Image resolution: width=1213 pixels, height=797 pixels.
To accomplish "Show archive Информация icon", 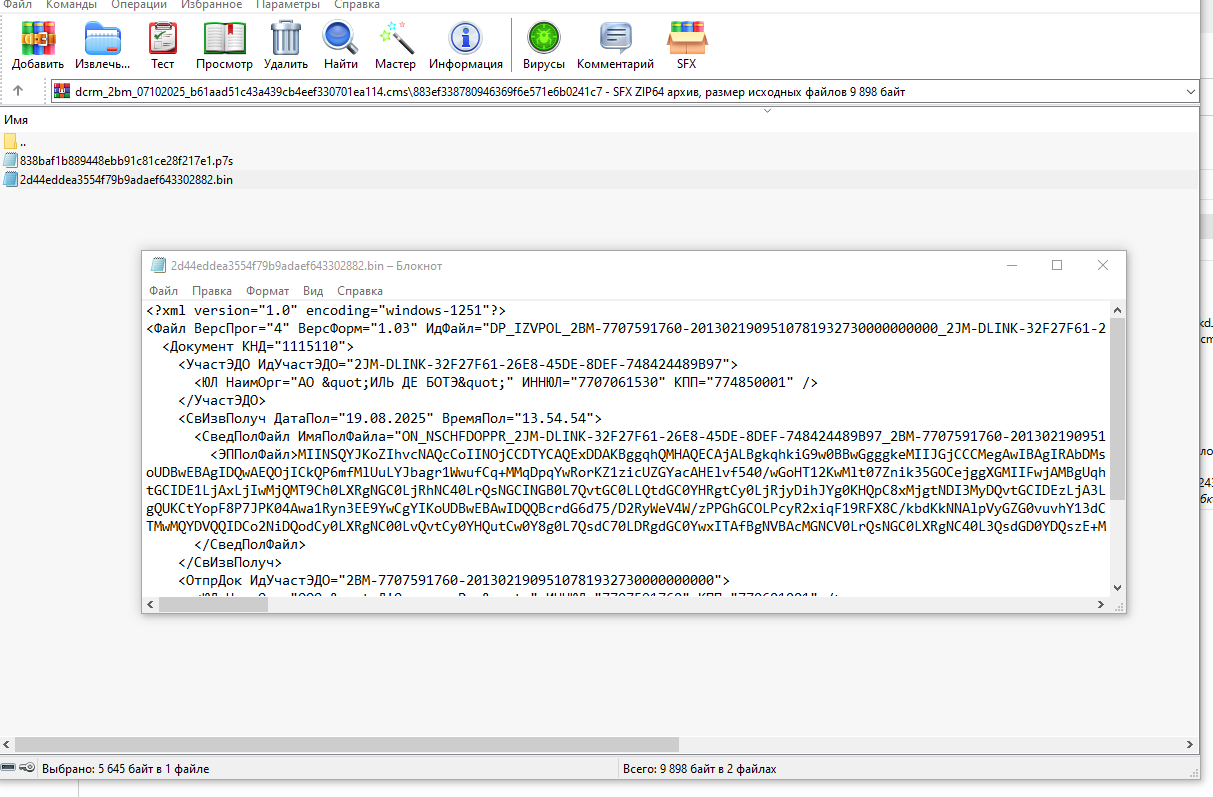I will coord(466,38).
